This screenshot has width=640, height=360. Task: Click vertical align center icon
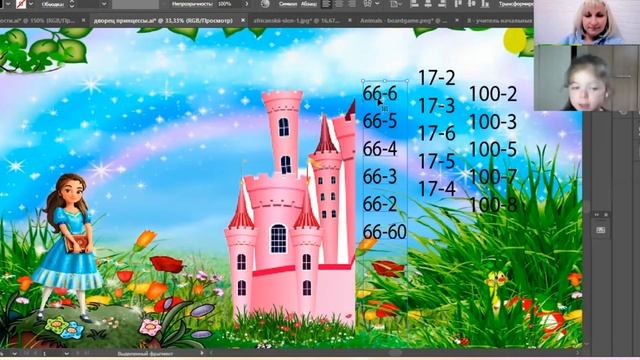point(471,4)
